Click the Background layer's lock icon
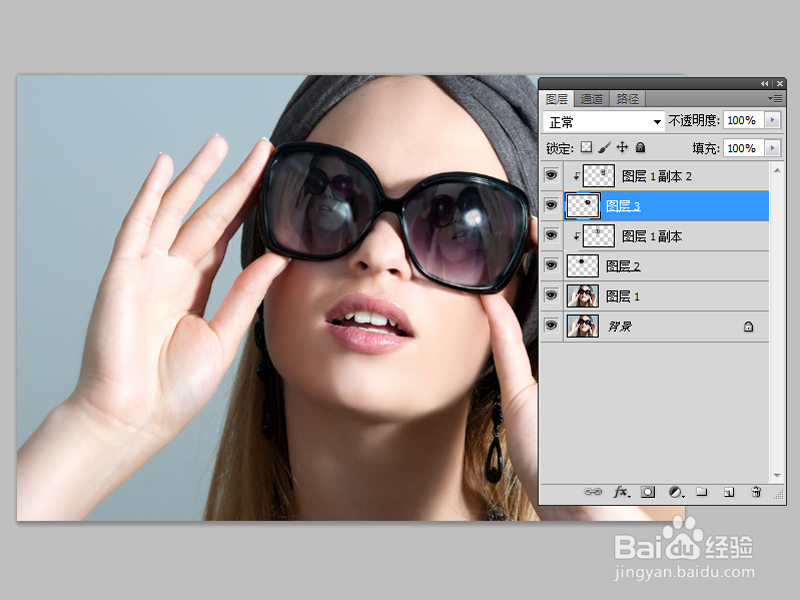This screenshot has height=600, width=800. point(748,327)
